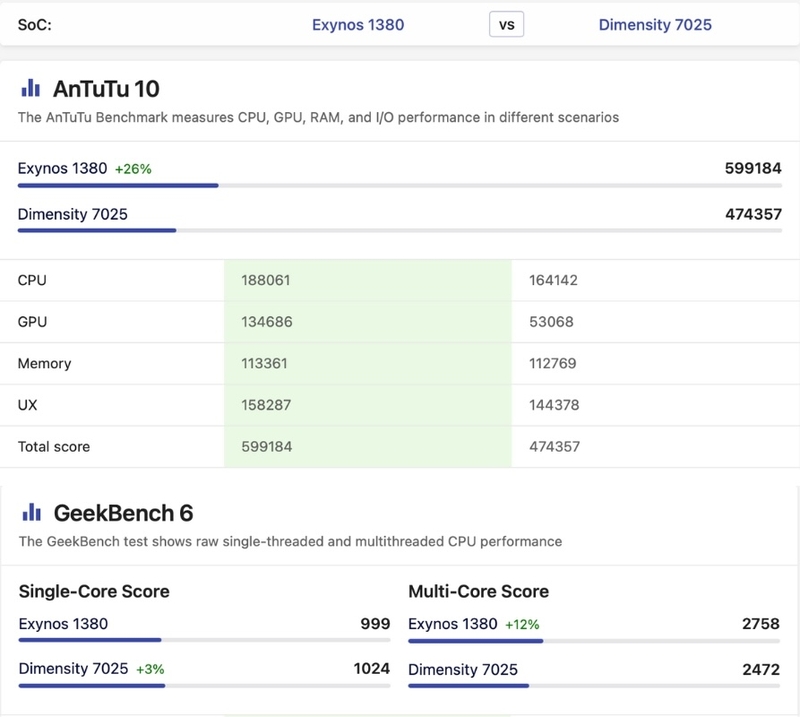Select the +26% badge beside Exynos 1380
The height and width of the screenshot is (717, 800).
[133, 169]
